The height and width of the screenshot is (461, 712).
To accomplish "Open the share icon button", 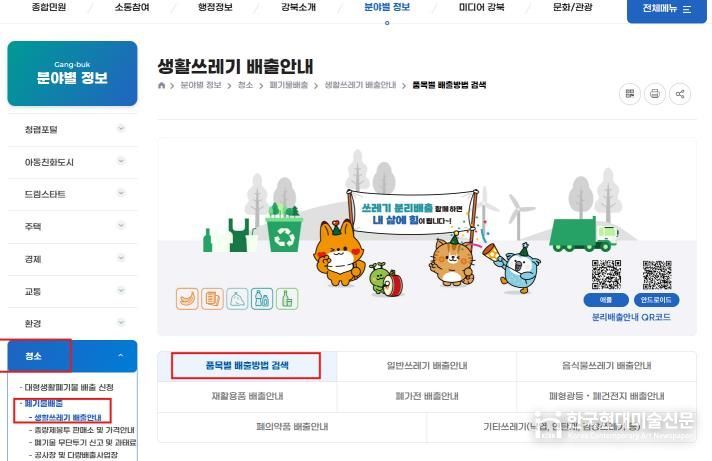I will [680, 94].
